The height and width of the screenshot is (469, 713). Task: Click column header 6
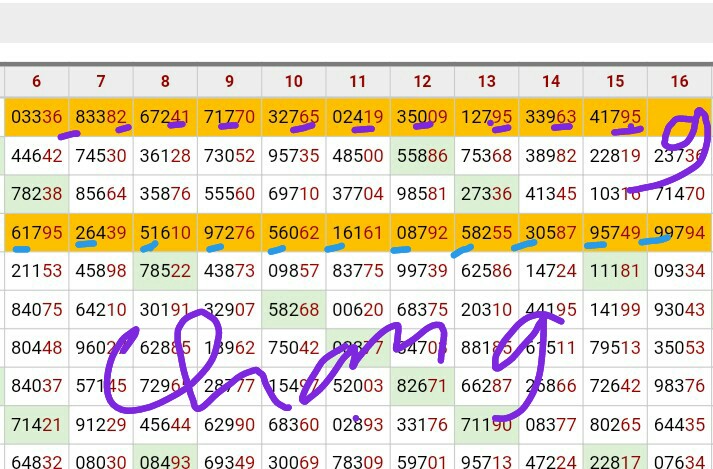coord(37,82)
